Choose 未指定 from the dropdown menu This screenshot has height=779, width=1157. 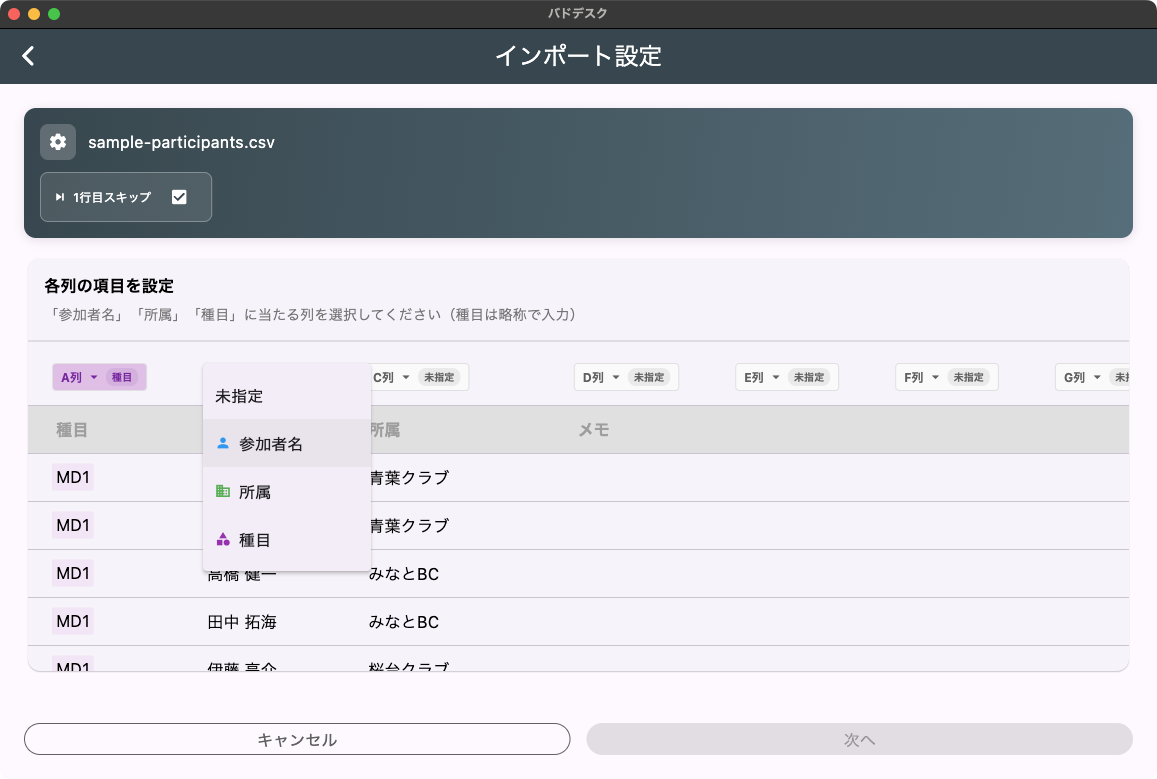point(287,396)
